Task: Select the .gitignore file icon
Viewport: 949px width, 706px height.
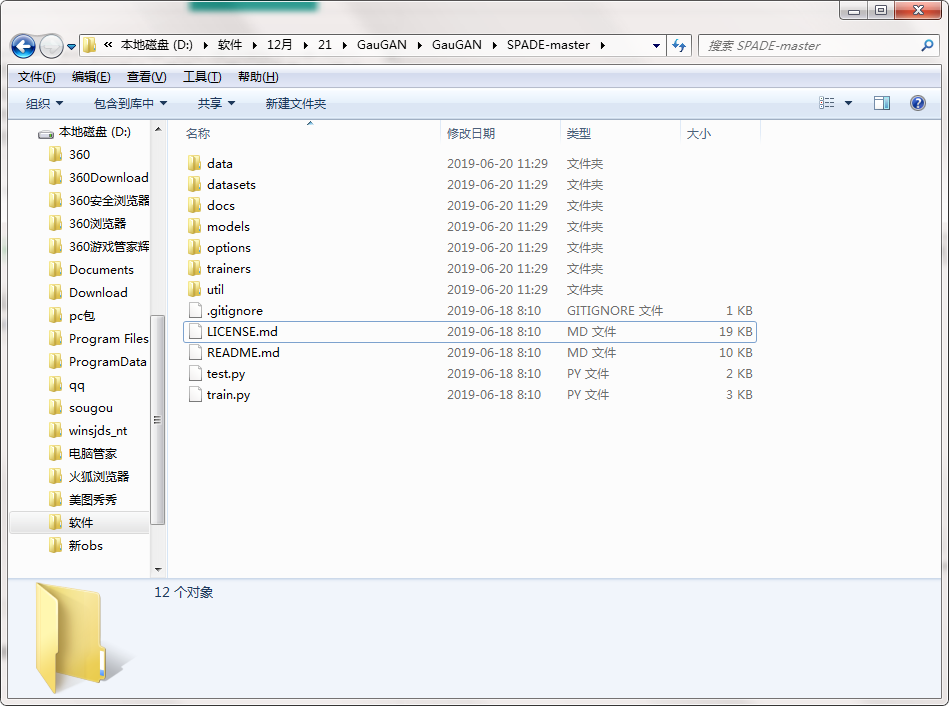Action: point(195,311)
